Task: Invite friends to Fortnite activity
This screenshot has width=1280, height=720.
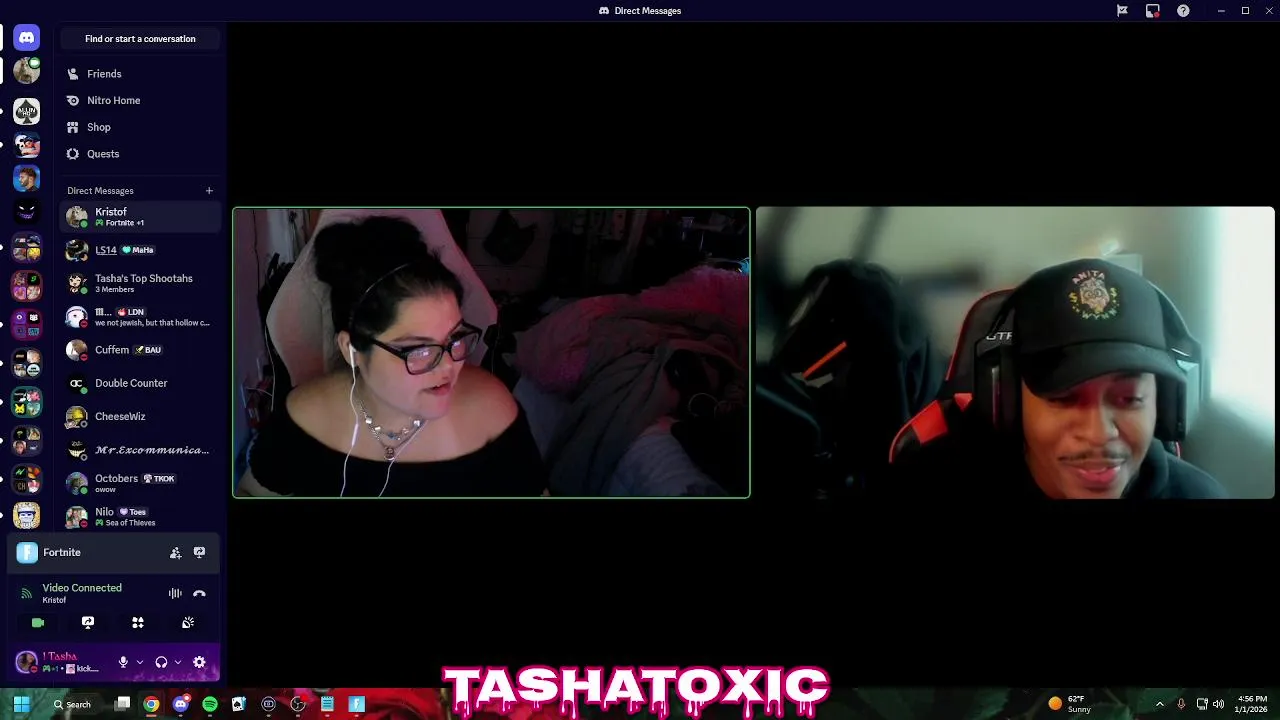Action: (175, 552)
